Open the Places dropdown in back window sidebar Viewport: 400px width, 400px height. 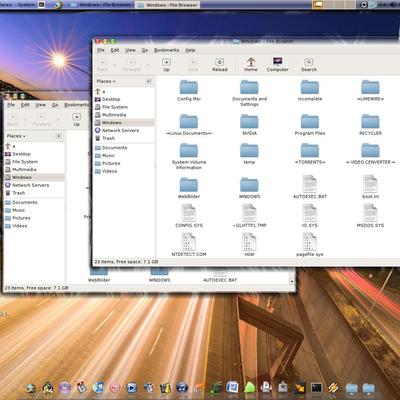click(x=16, y=136)
